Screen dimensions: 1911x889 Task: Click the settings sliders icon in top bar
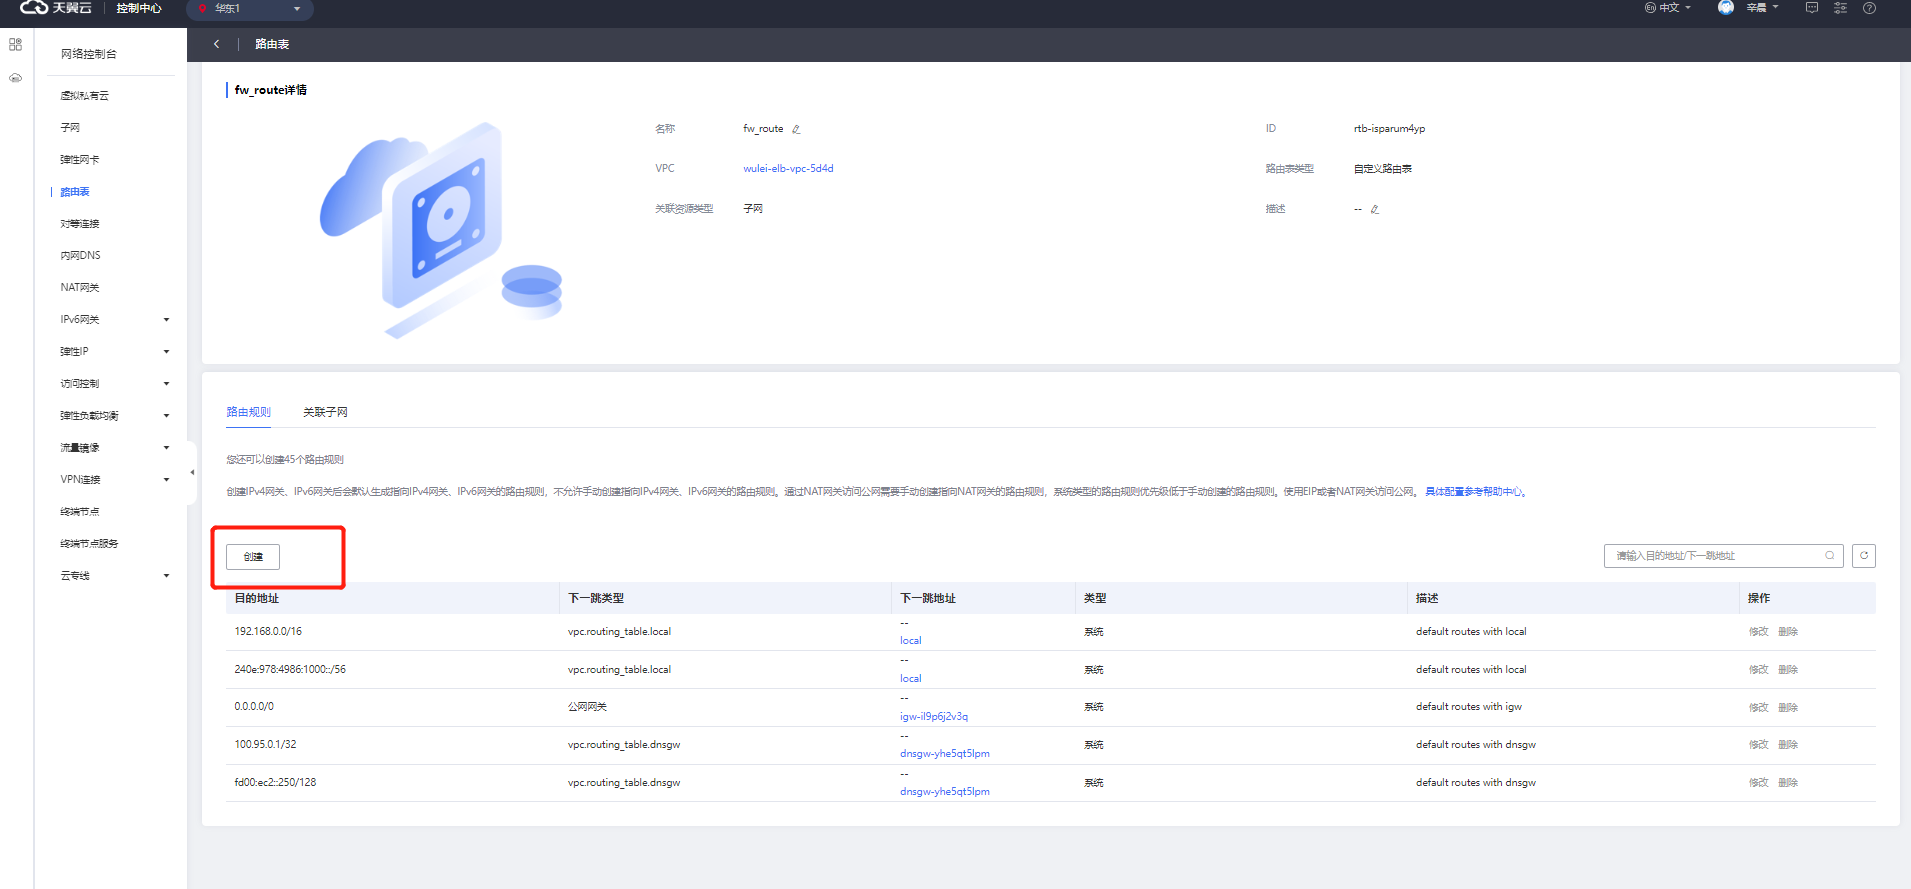(x=1840, y=8)
